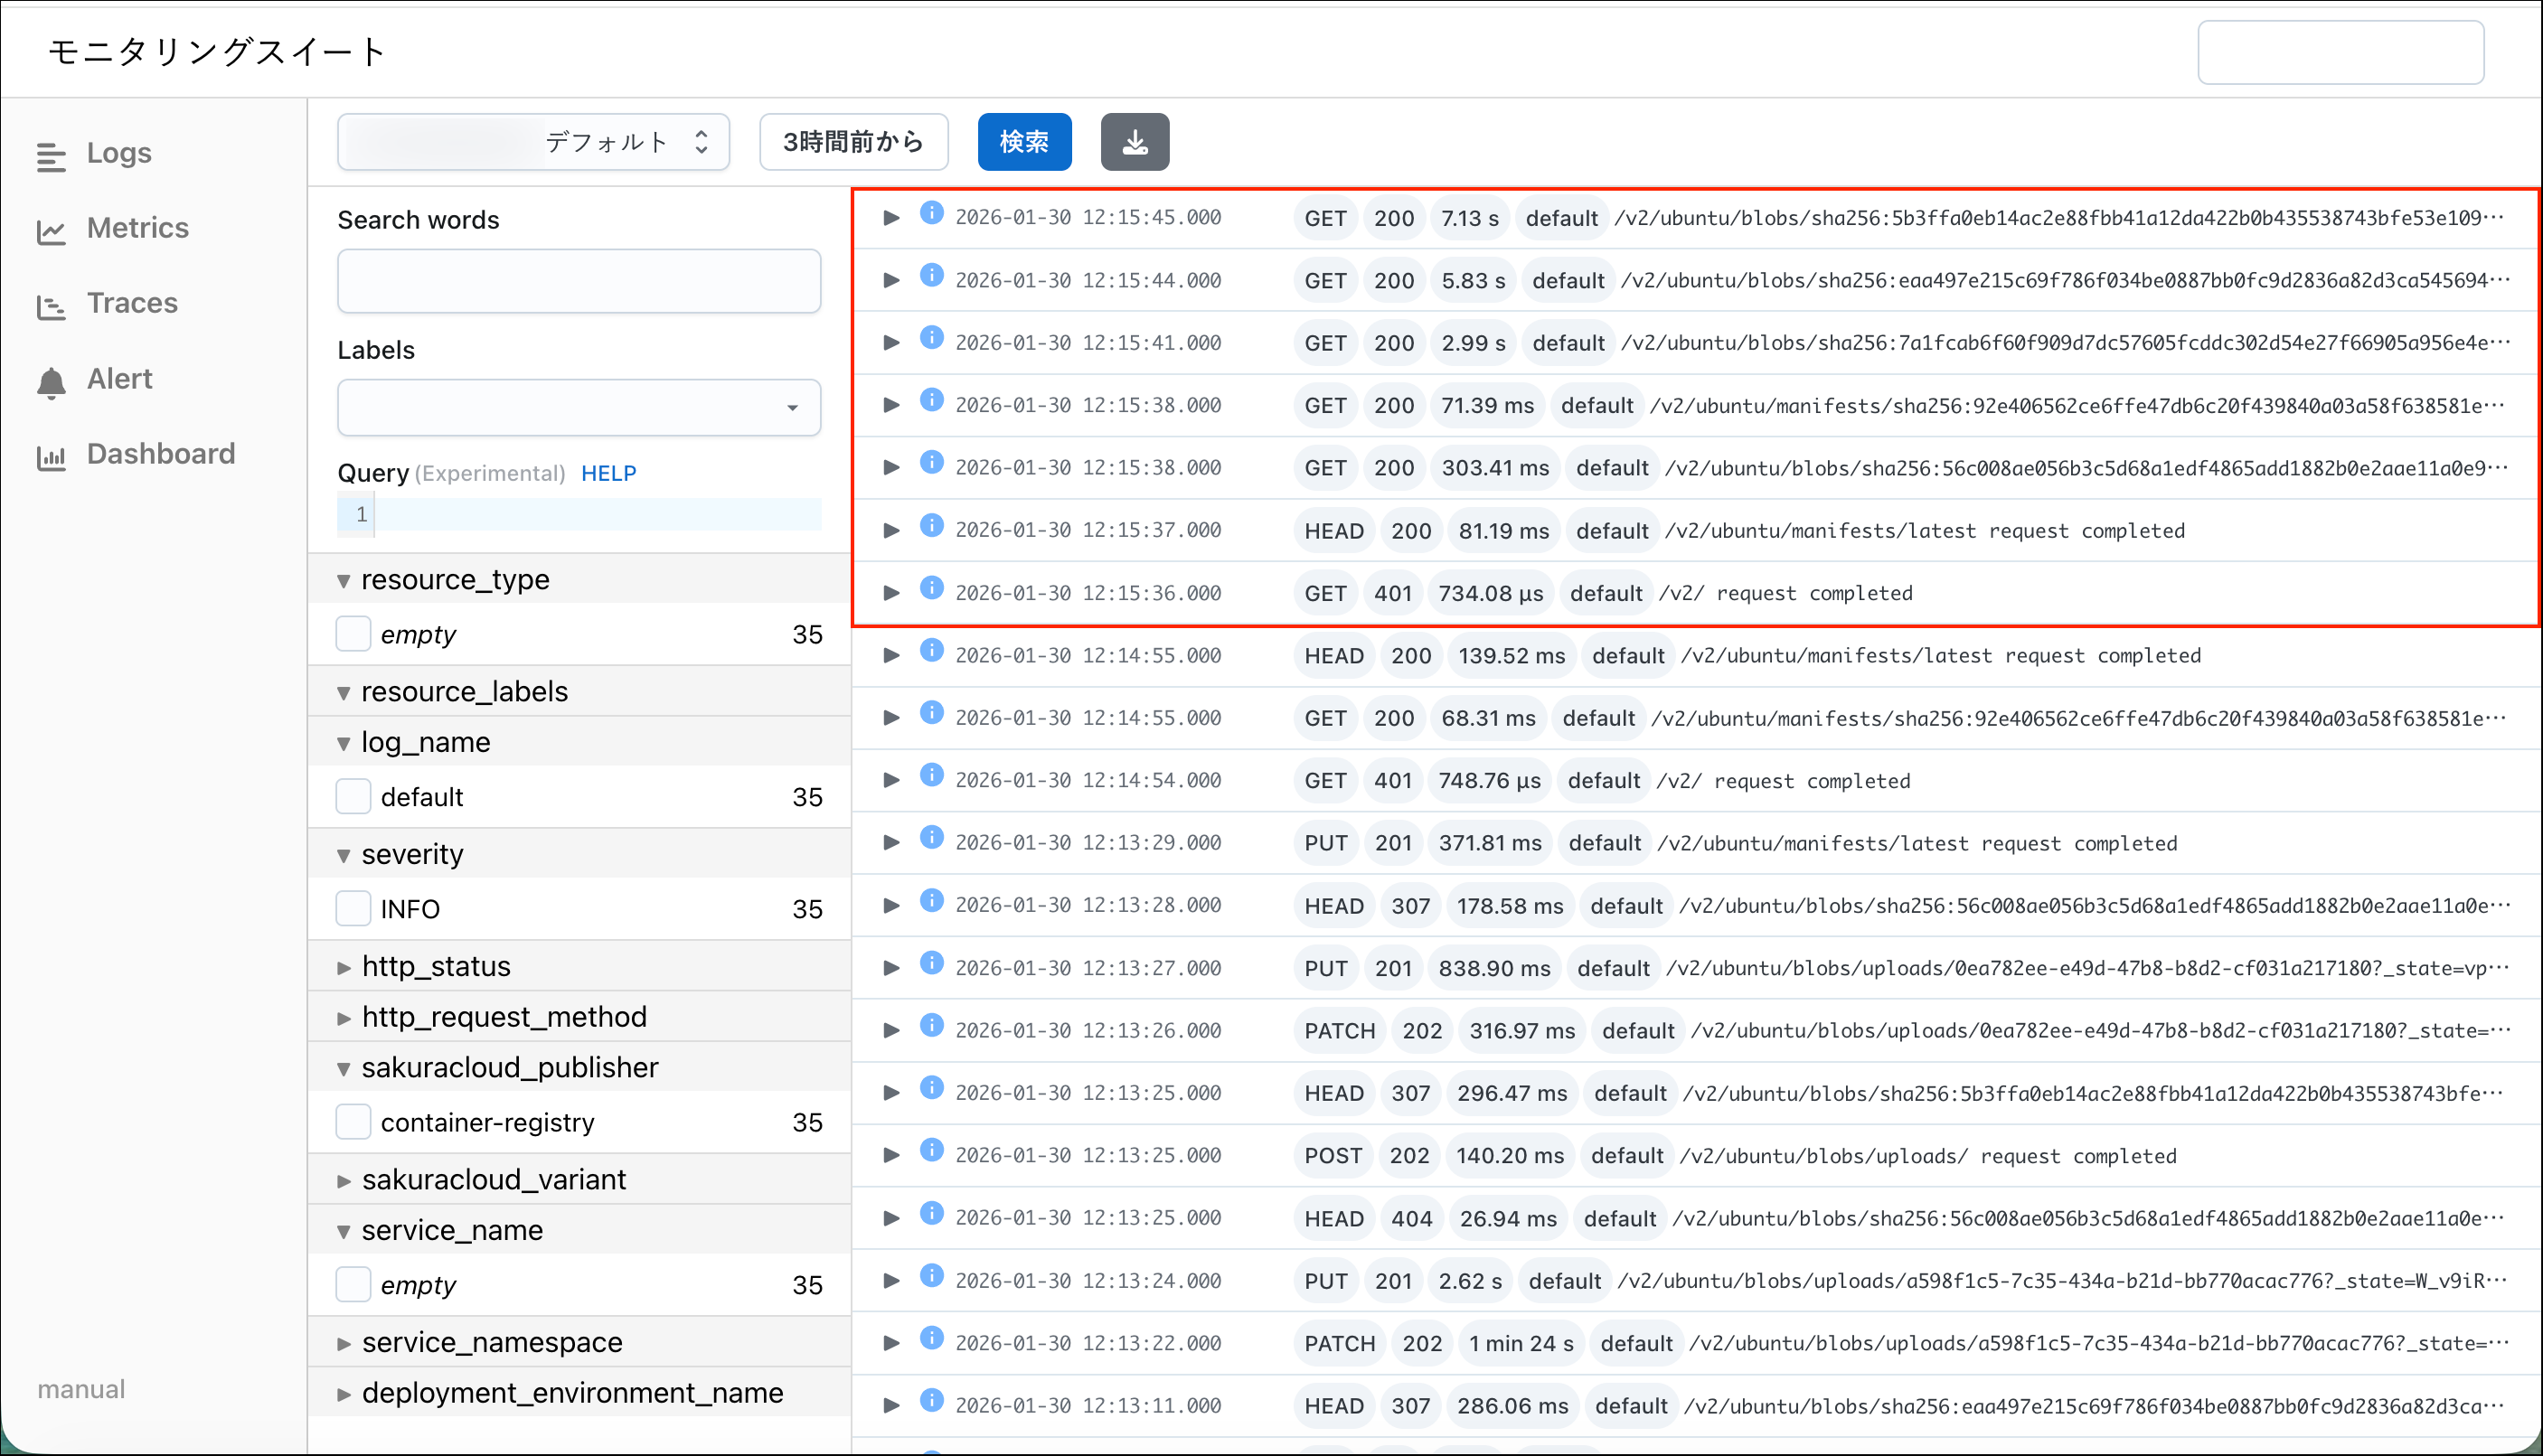Open the デフォルト selector dropdown
Viewport: 2543px width, 1456px height.
pyautogui.click(x=533, y=142)
